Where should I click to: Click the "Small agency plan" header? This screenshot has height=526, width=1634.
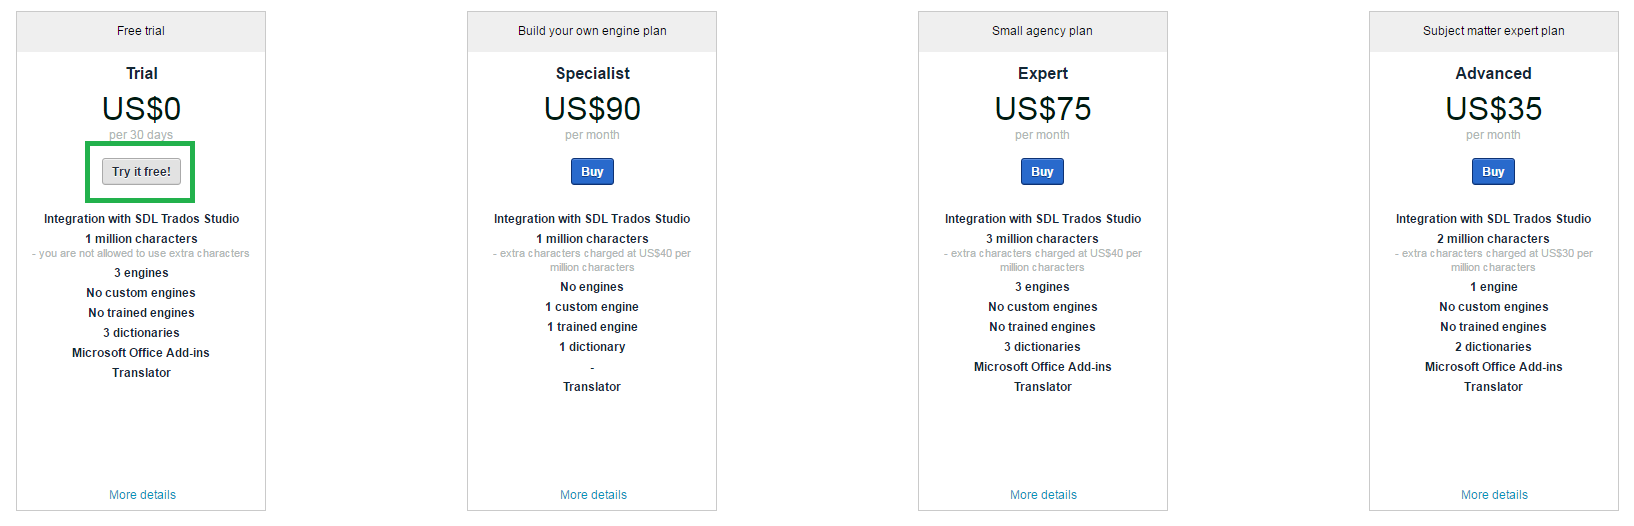pyautogui.click(x=1042, y=31)
